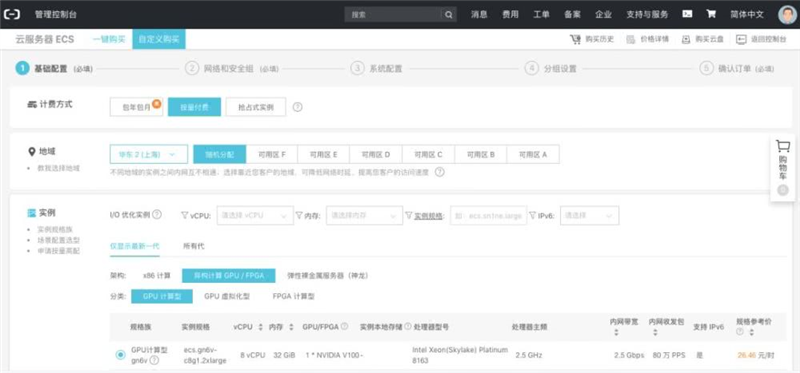Open 简体中文 language menu
Image resolution: width=800 pixels, height=373 pixels.
[x=747, y=14]
